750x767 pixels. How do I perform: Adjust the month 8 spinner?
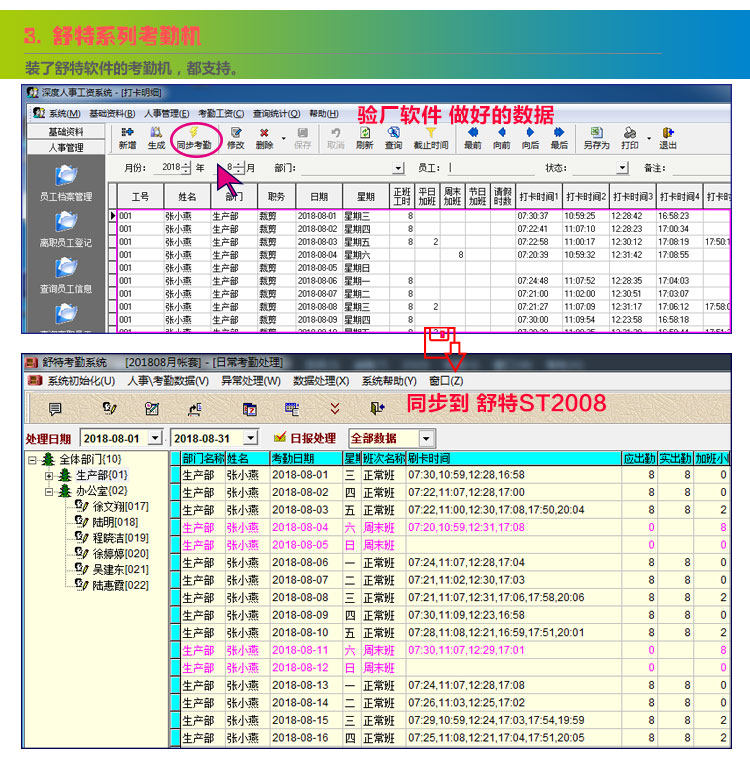(x=239, y=168)
